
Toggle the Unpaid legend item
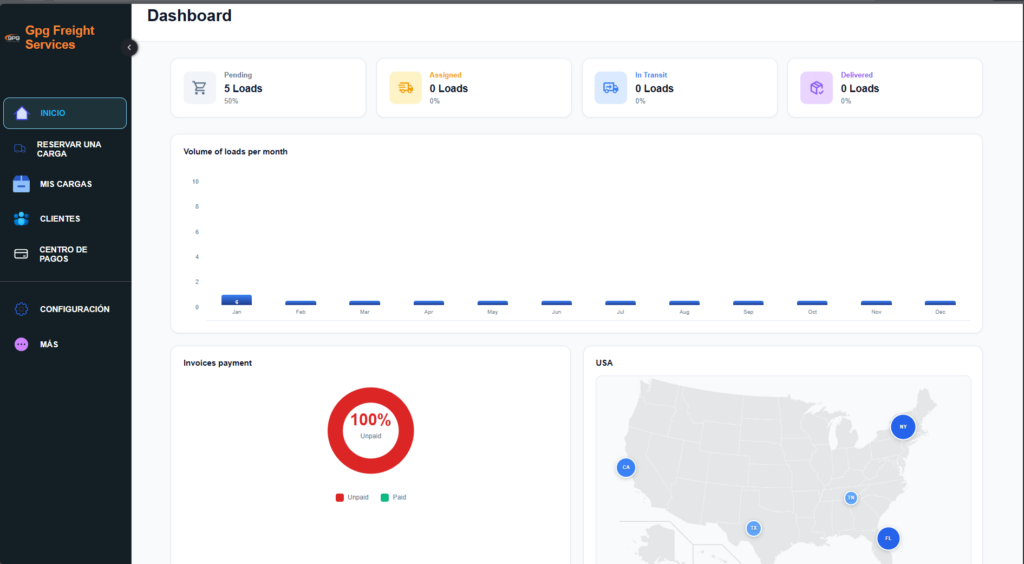tap(352, 497)
